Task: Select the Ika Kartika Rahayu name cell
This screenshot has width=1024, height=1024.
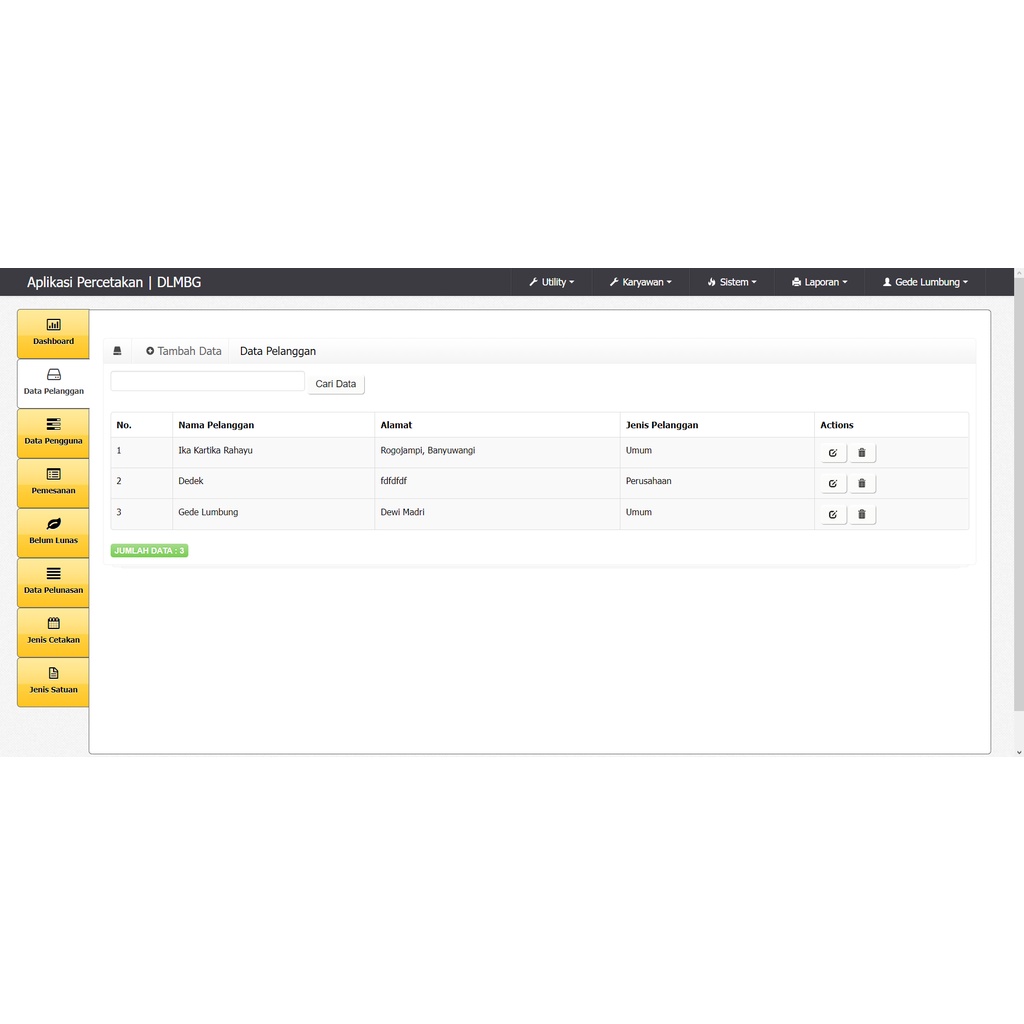Action: click(274, 453)
